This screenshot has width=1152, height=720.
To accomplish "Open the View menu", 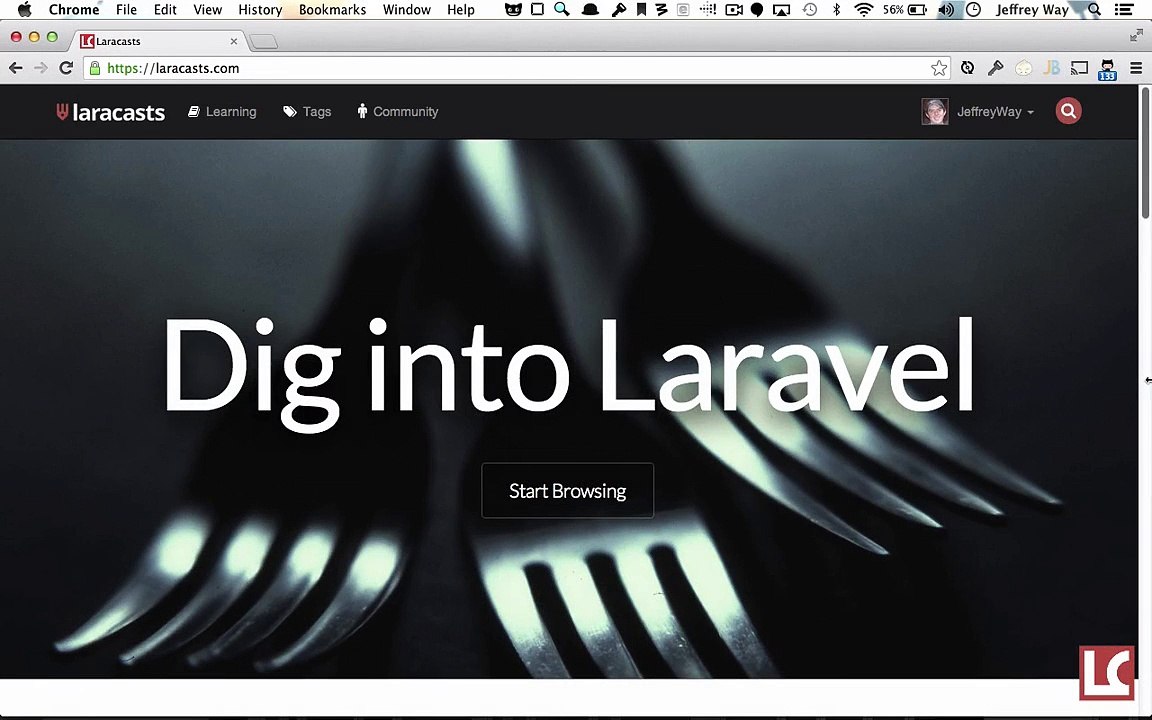I will (x=208, y=10).
